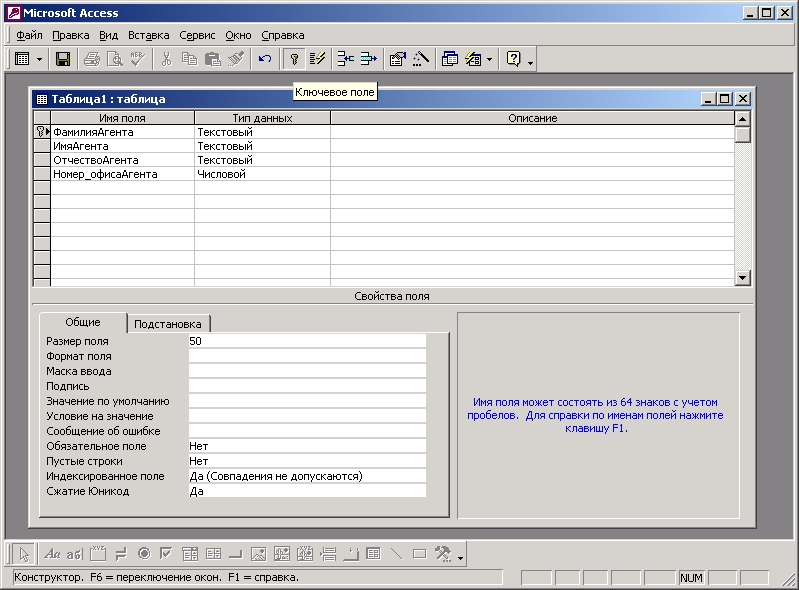Toggle the Primary Key (Ключевое поле) button
The width and height of the screenshot is (799, 590).
[x=294, y=59]
